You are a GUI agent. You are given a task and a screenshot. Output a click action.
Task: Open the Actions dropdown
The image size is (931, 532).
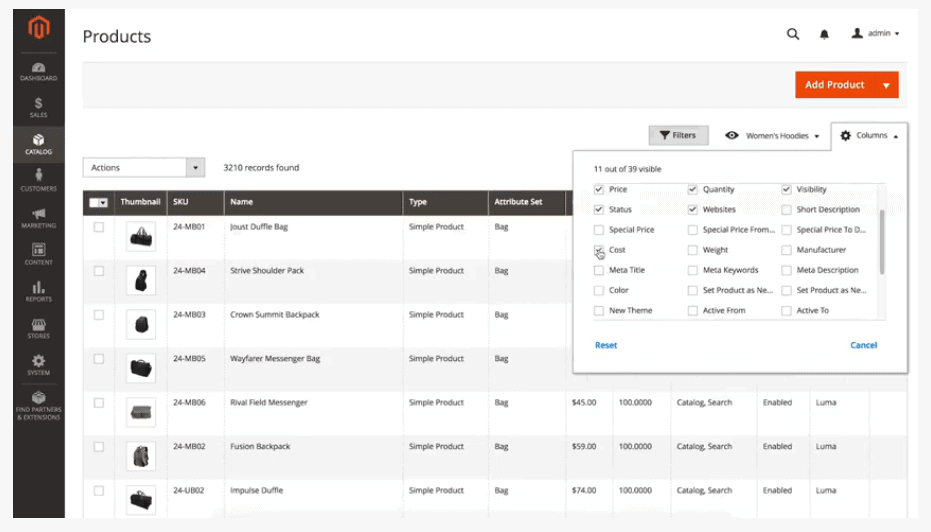pos(144,167)
